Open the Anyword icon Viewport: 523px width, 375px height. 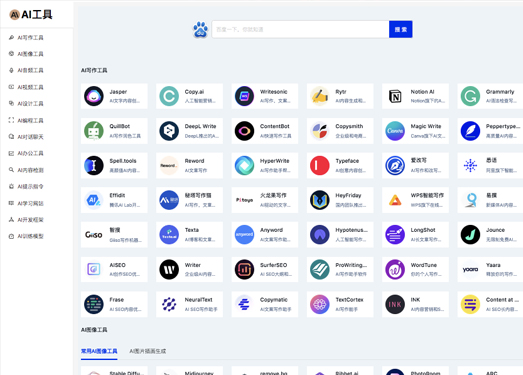click(x=244, y=235)
